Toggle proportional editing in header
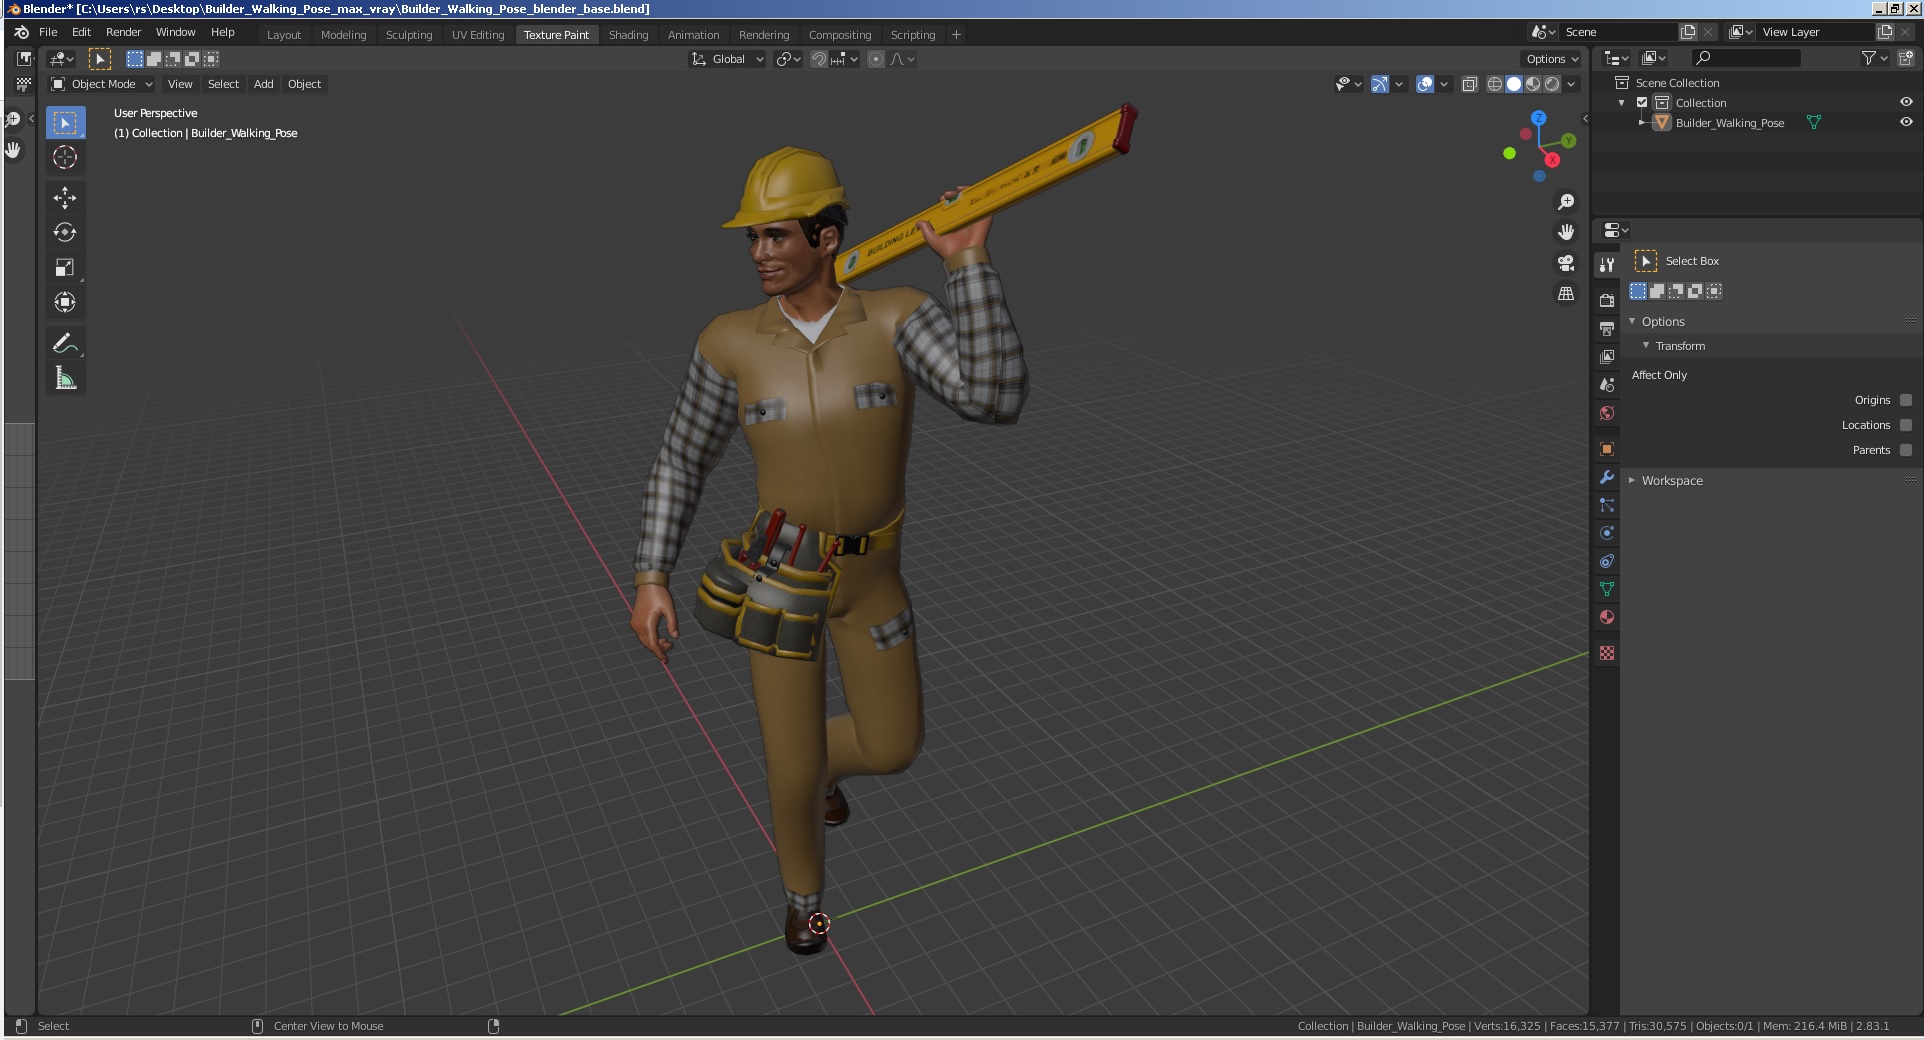The image size is (1924, 1040). [876, 59]
